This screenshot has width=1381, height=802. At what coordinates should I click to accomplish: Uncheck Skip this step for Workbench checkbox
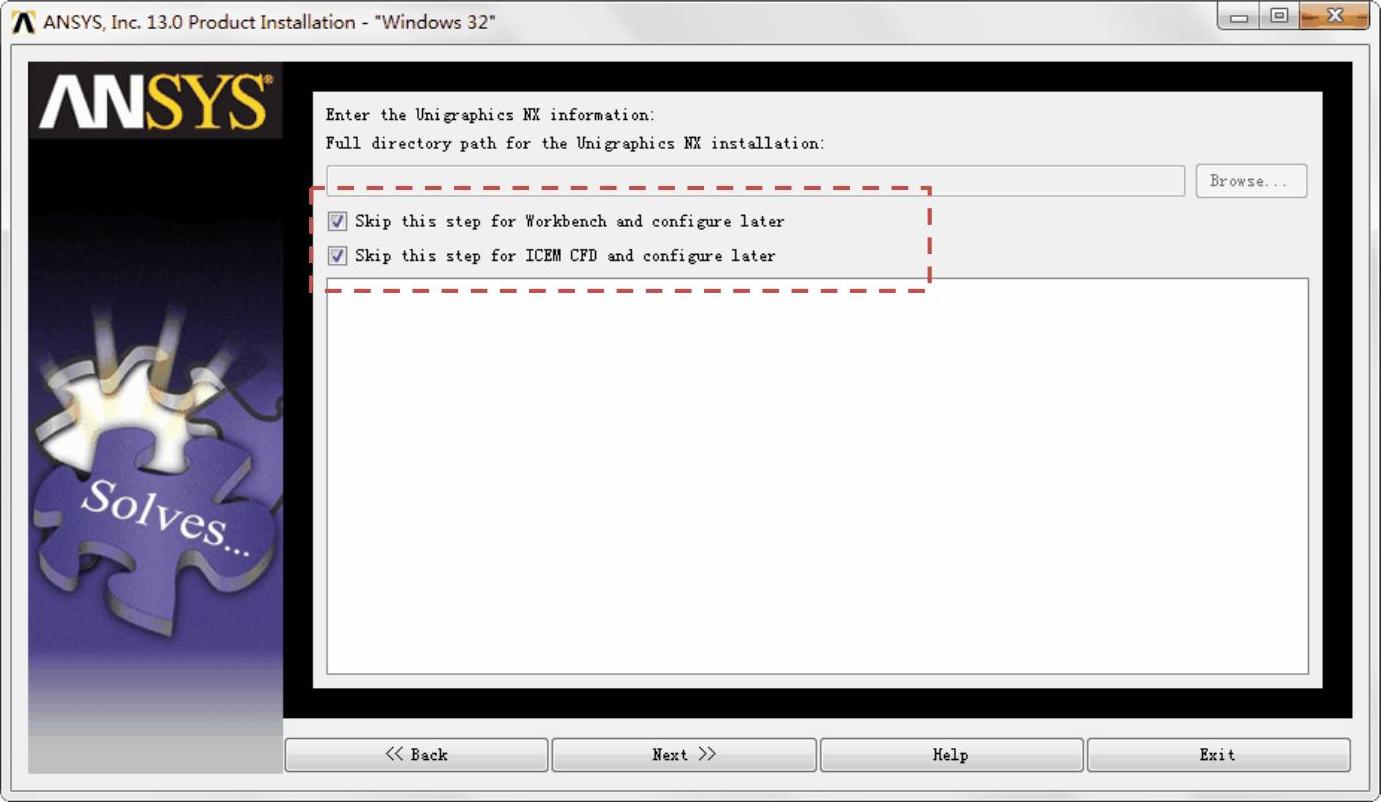pos(338,221)
